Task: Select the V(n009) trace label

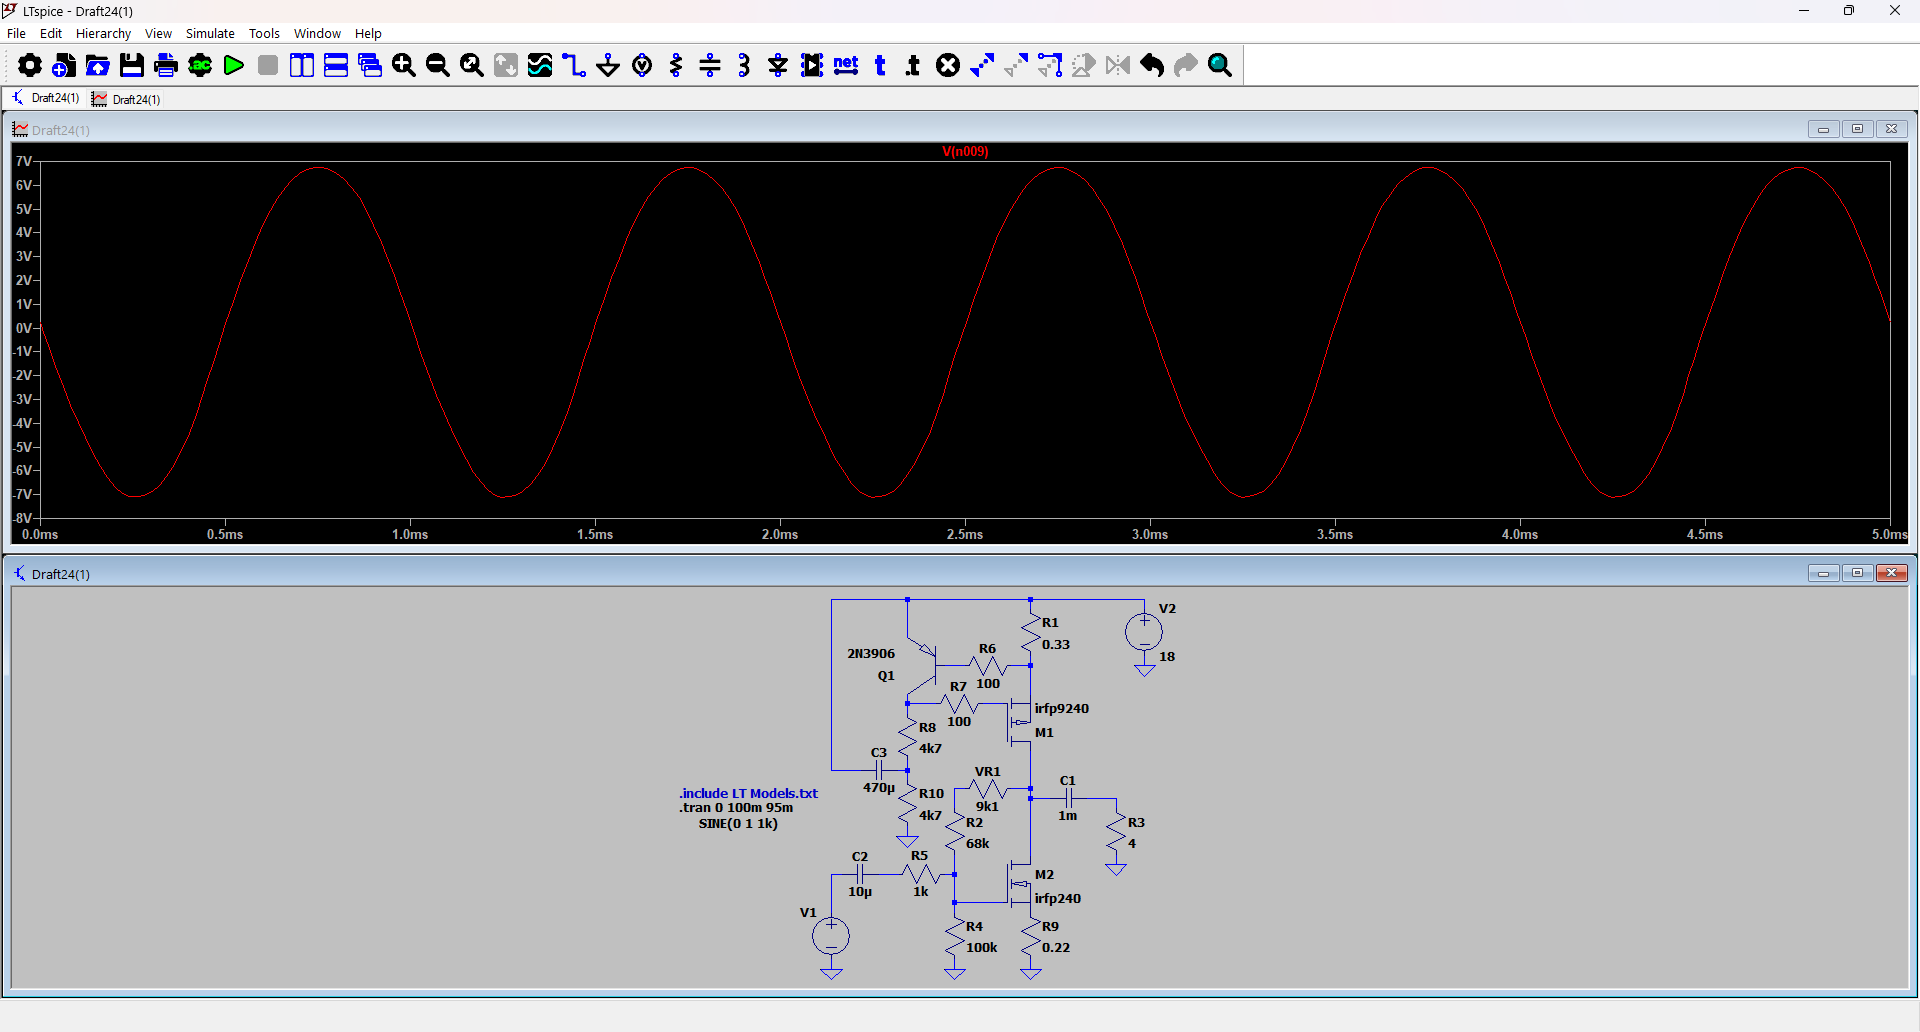Action: click(x=965, y=152)
